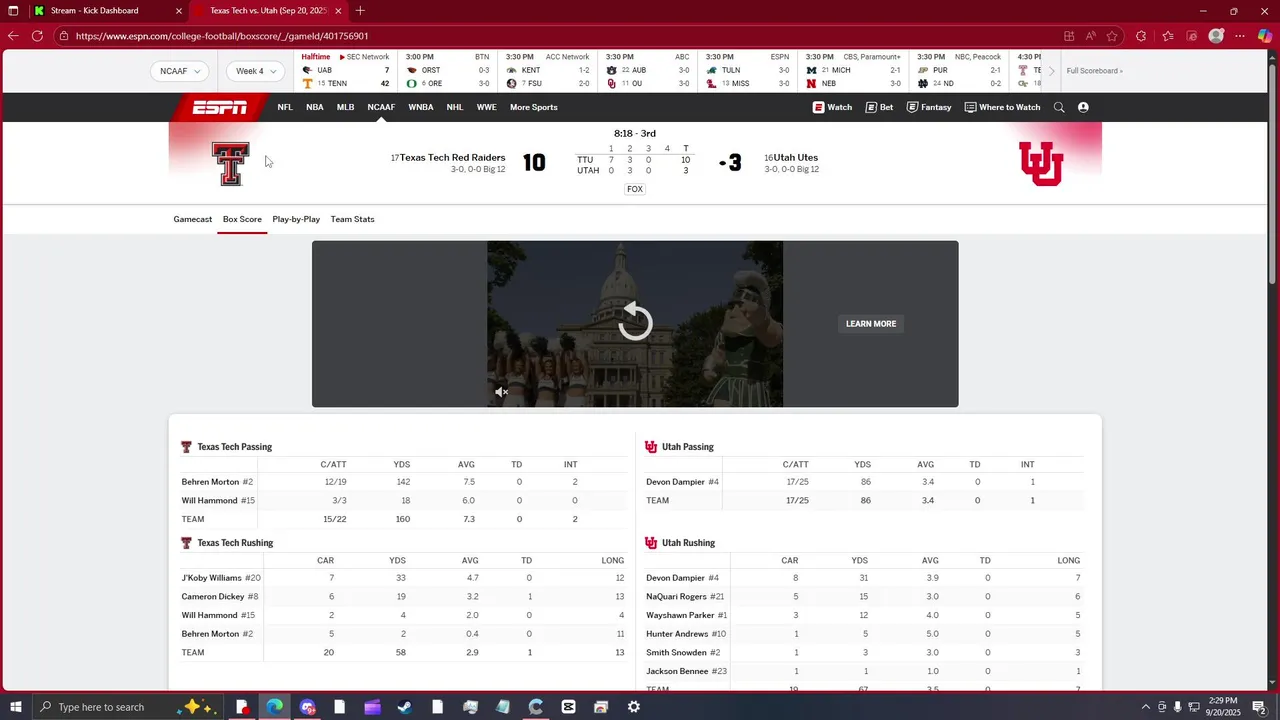Open Play-by-Play tab

(x=296, y=219)
